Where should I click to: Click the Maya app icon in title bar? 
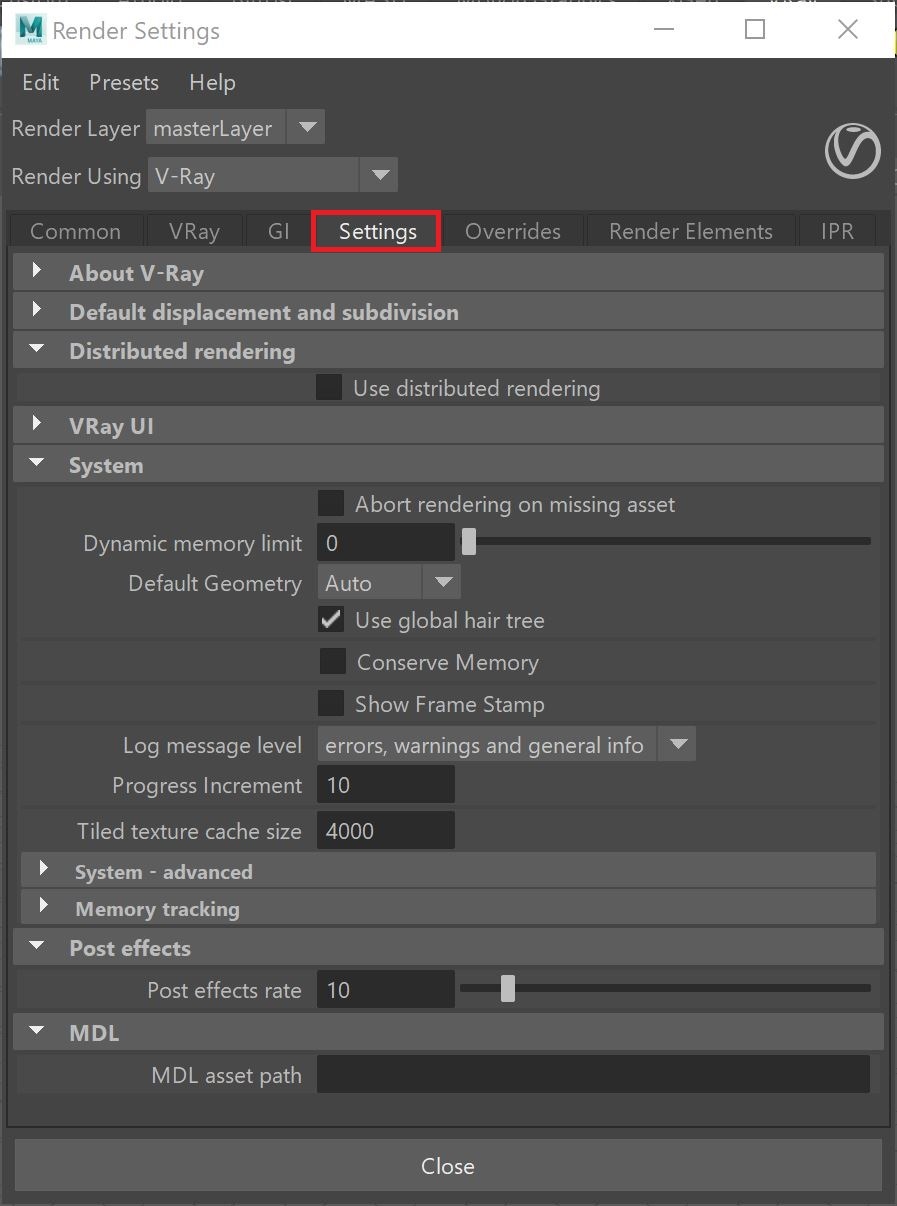30,30
